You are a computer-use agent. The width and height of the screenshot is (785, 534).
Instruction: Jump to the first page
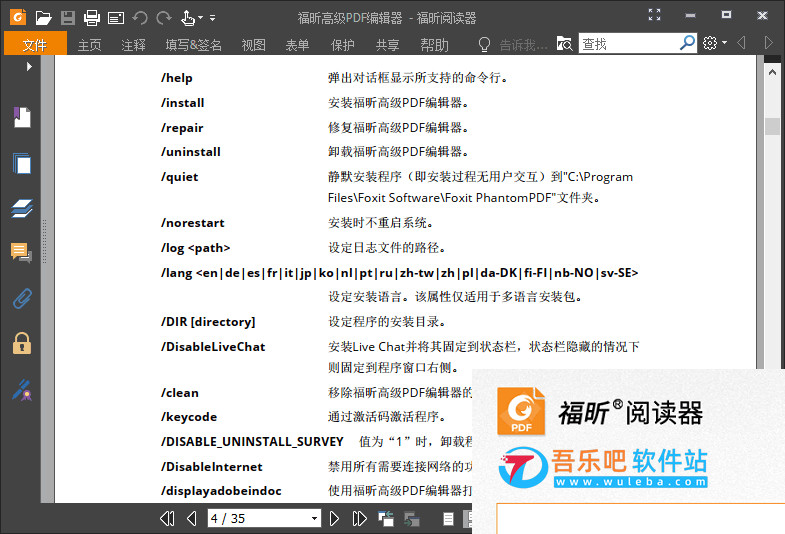(167, 518)
